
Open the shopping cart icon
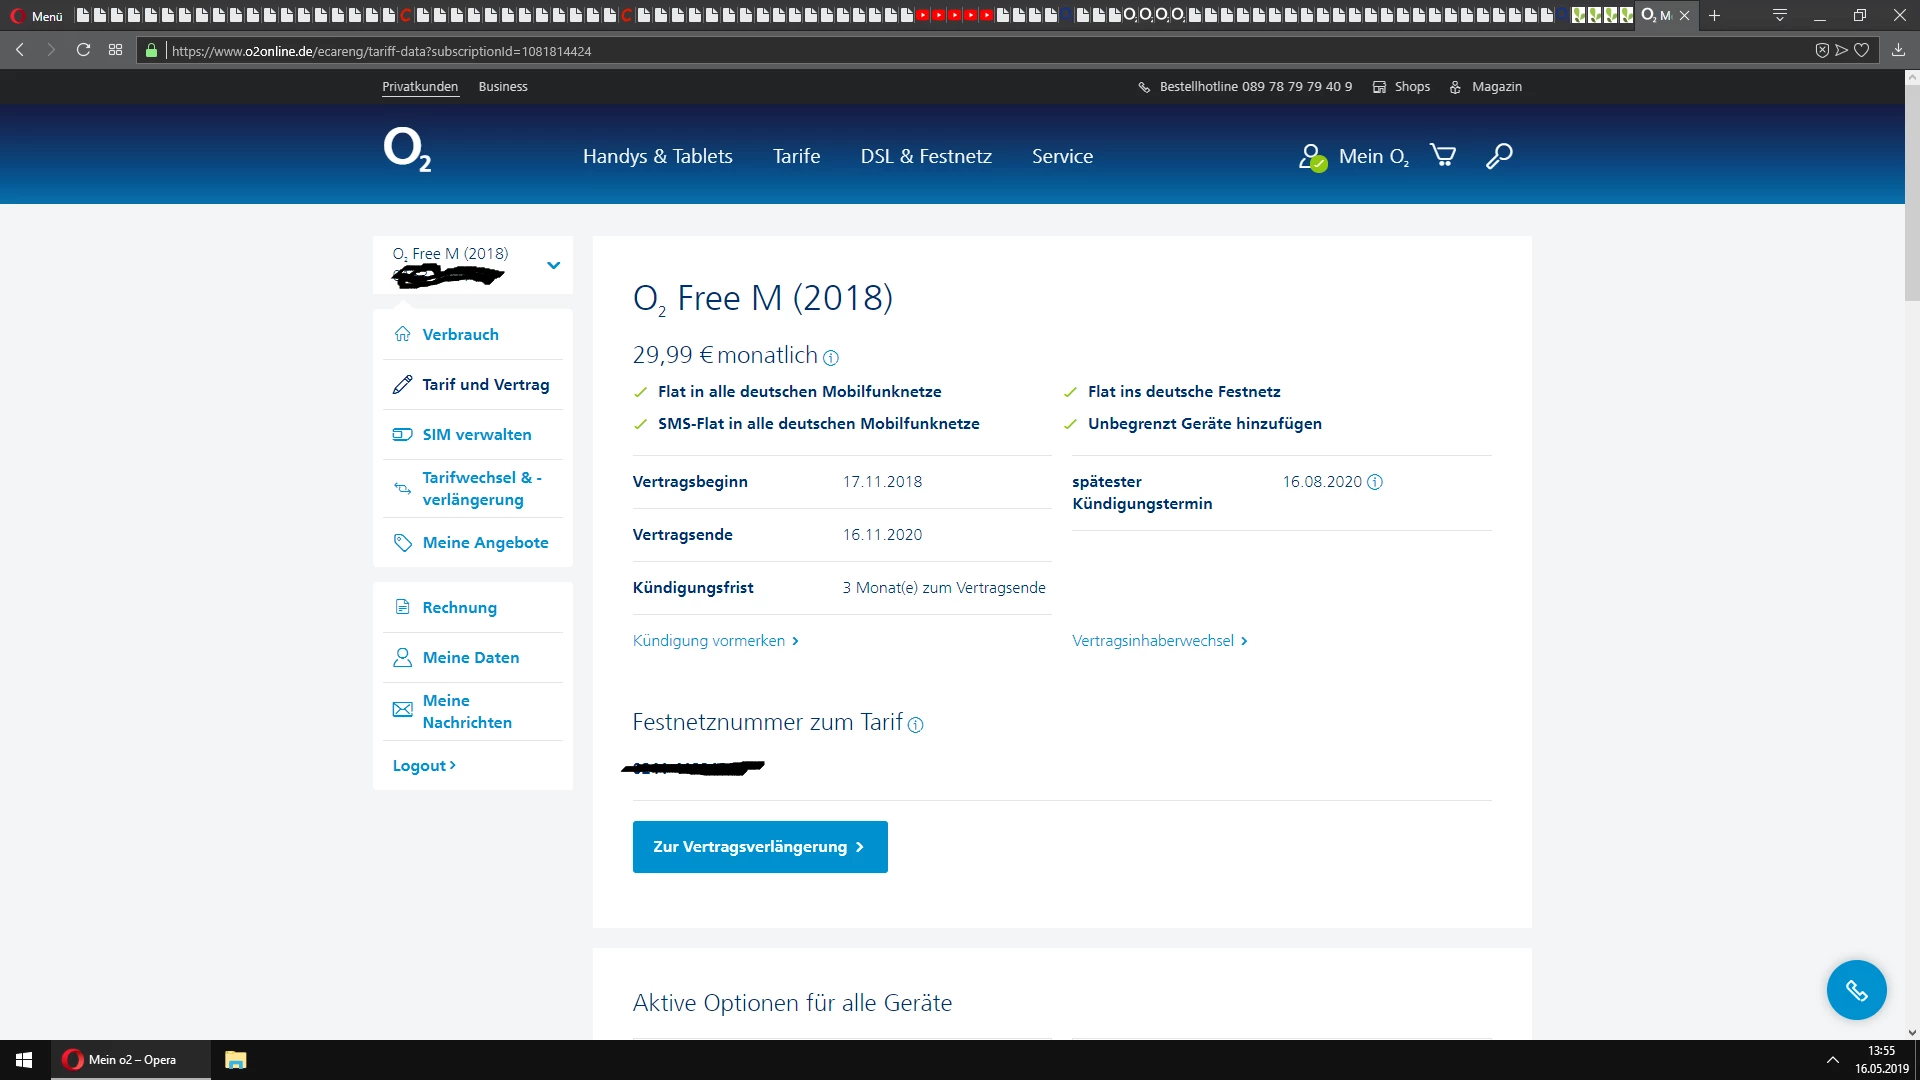[1442, 155]
